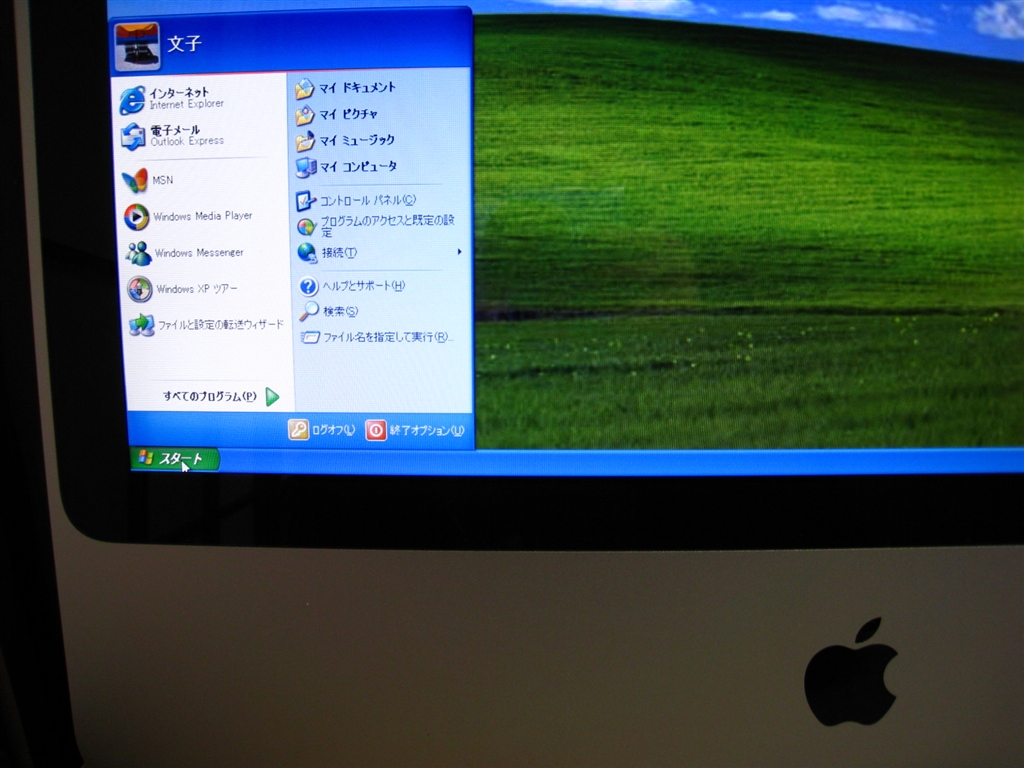1024x768 pixels.
Task: Open the マイ ピクチャ folder icon
Action: point(305,116)
